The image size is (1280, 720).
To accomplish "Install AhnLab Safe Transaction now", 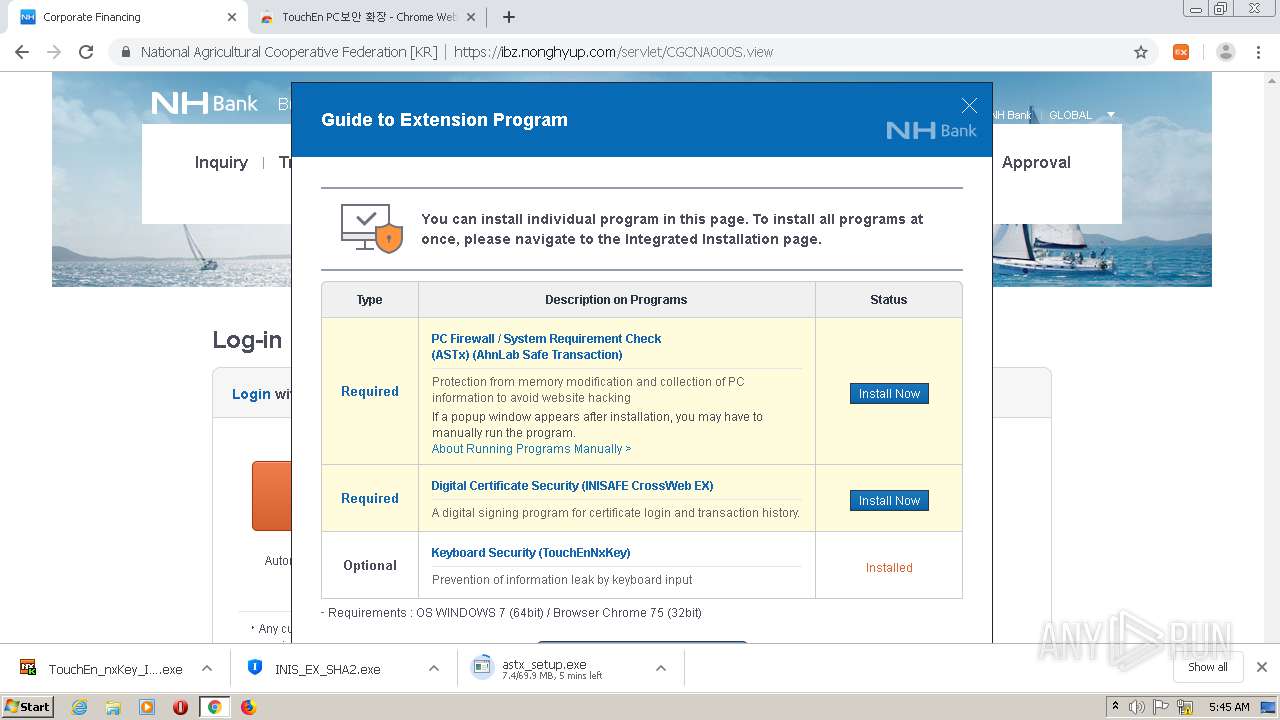I will point(889,394).
